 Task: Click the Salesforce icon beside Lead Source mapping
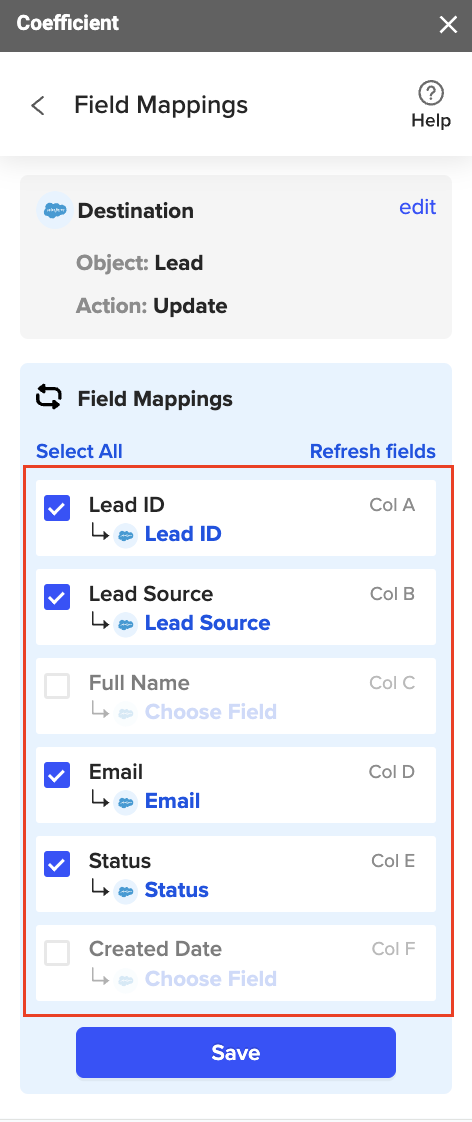point(126,623)
